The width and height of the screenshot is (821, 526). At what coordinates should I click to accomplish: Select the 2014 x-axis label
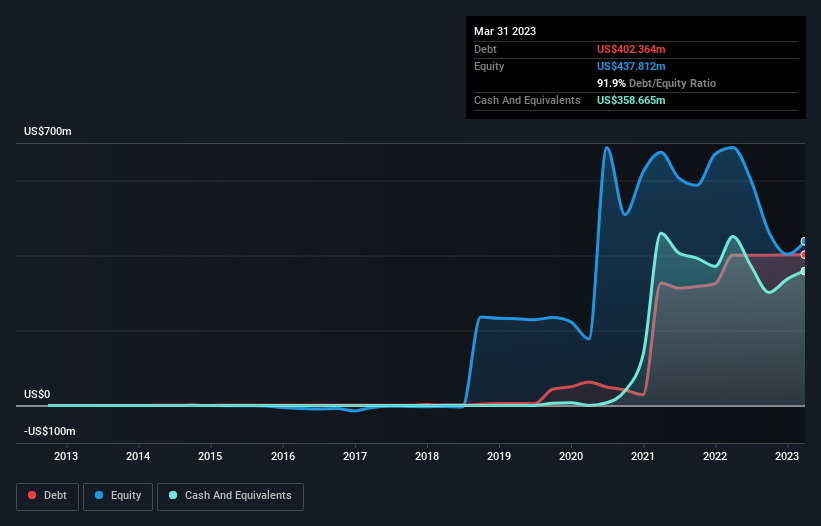tap(138, 456)
